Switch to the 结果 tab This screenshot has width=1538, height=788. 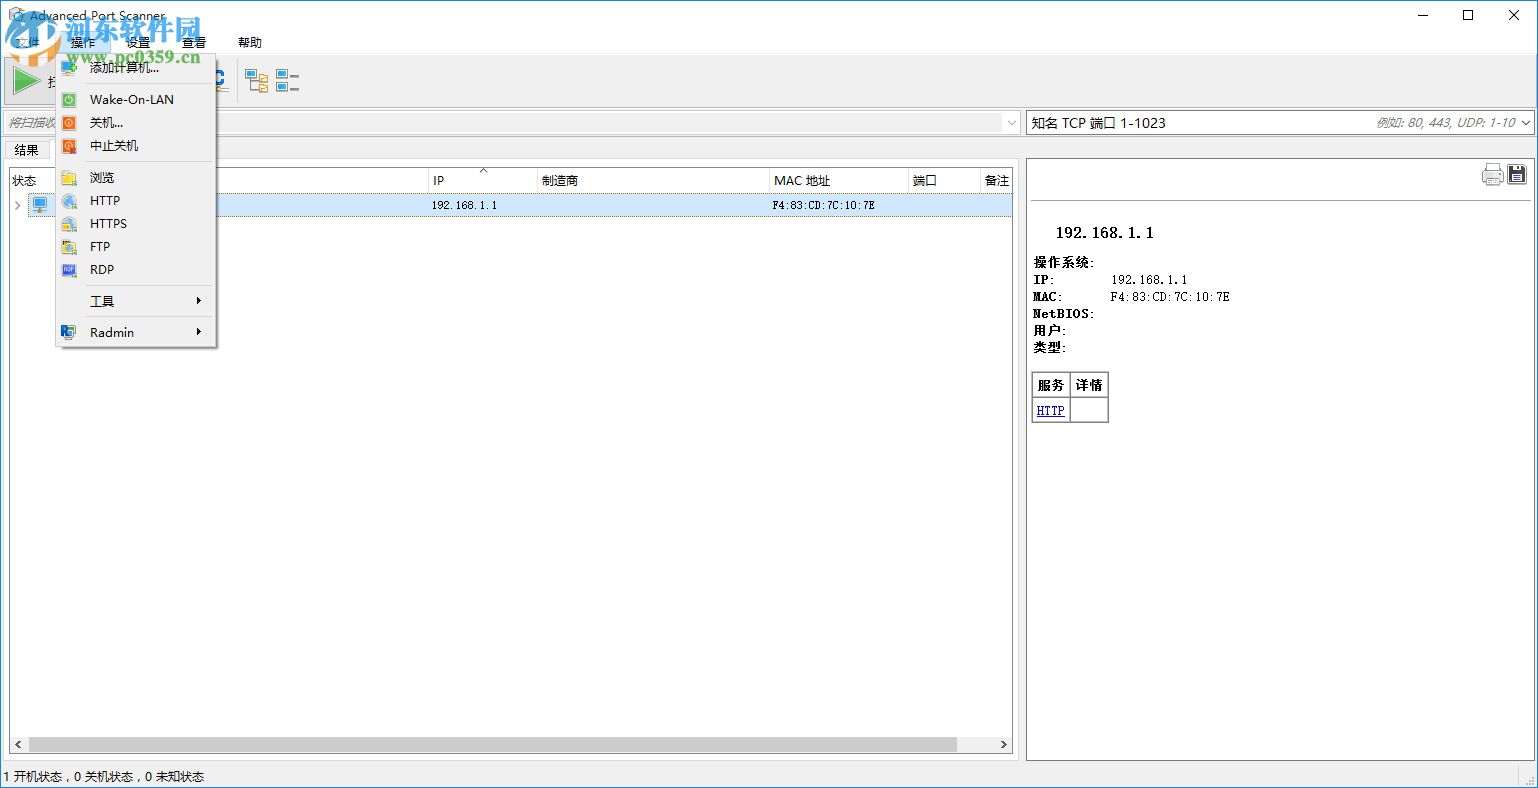(x=25, y=149)
